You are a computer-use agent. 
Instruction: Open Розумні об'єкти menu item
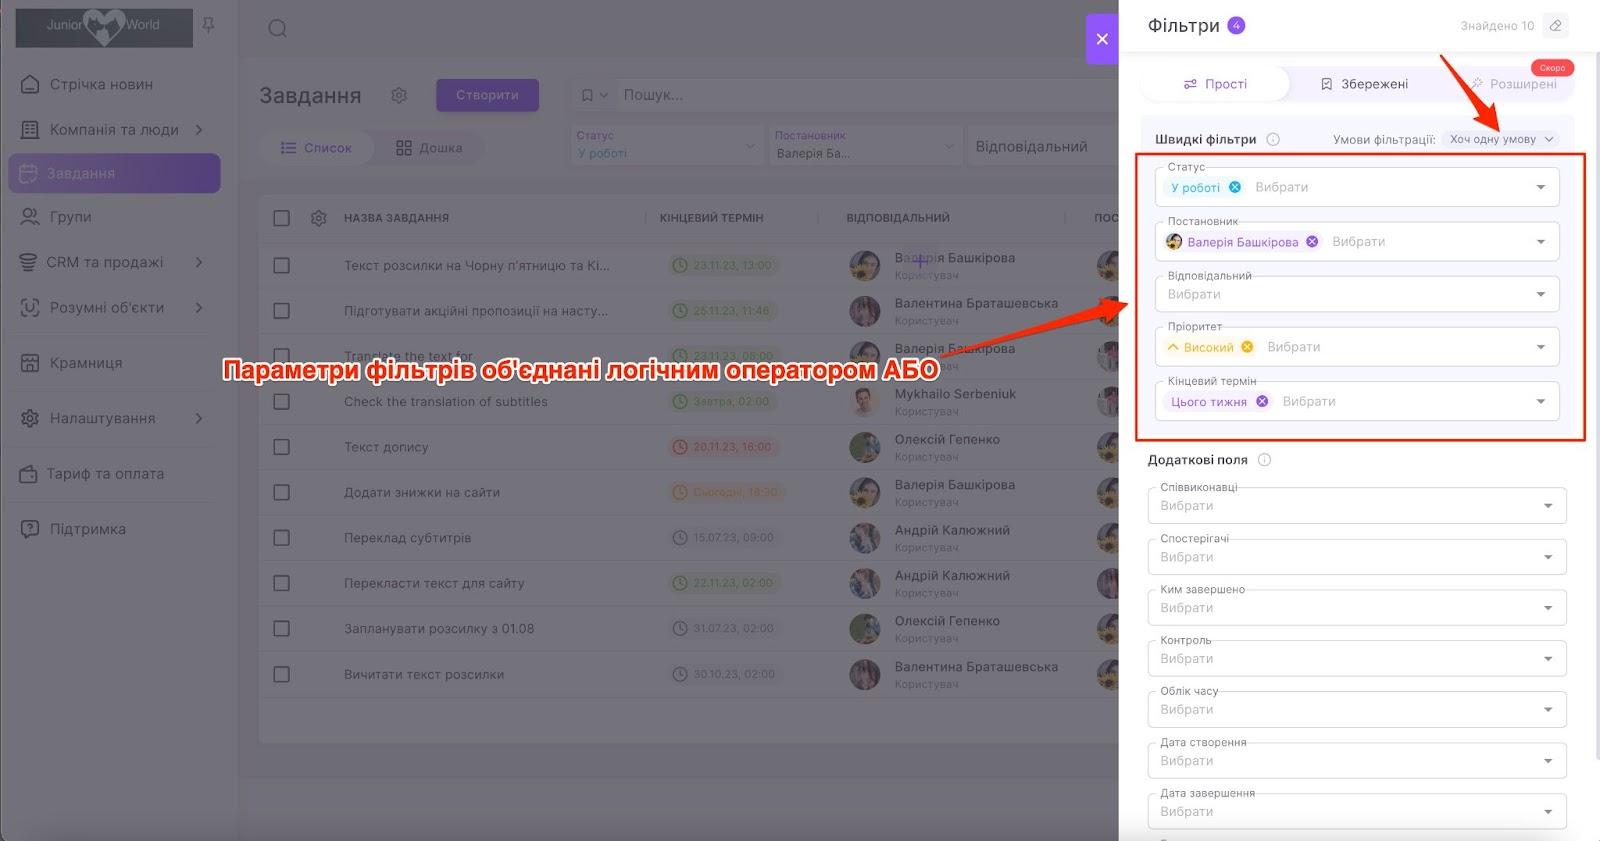pos(112,308)
